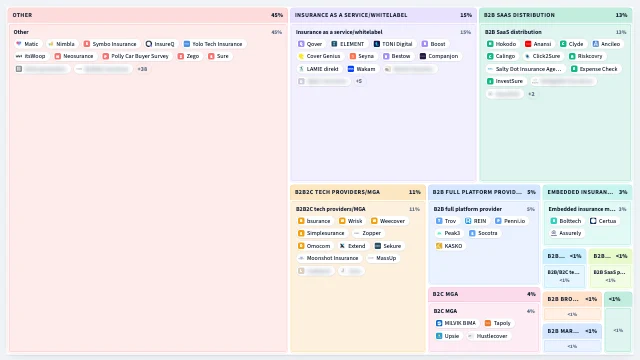640x360 pixels.
Task: Click the 'B2B full platform provider' sublabel
Action: [x=467, y=209]
